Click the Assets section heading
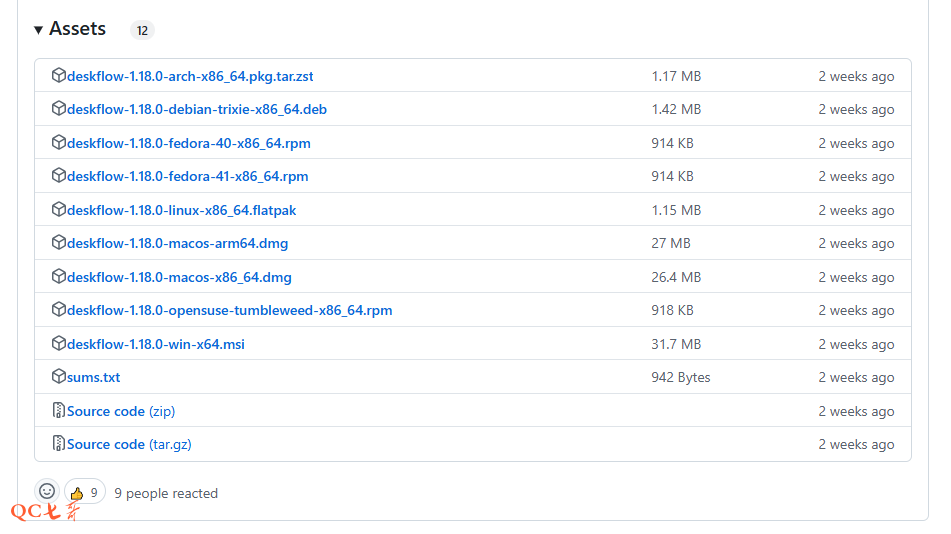951x534 pixels. click(77, 29)
